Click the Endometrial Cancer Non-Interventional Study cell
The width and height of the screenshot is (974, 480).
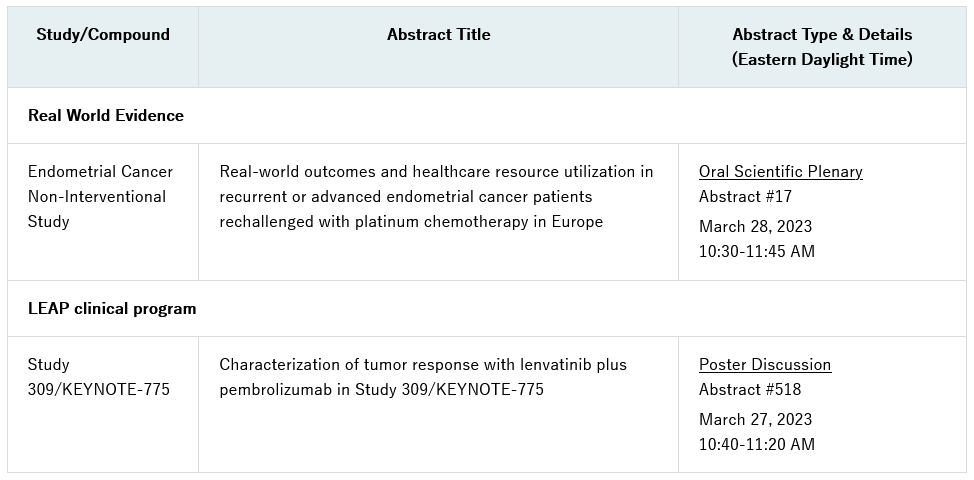(x=100, y=196)
